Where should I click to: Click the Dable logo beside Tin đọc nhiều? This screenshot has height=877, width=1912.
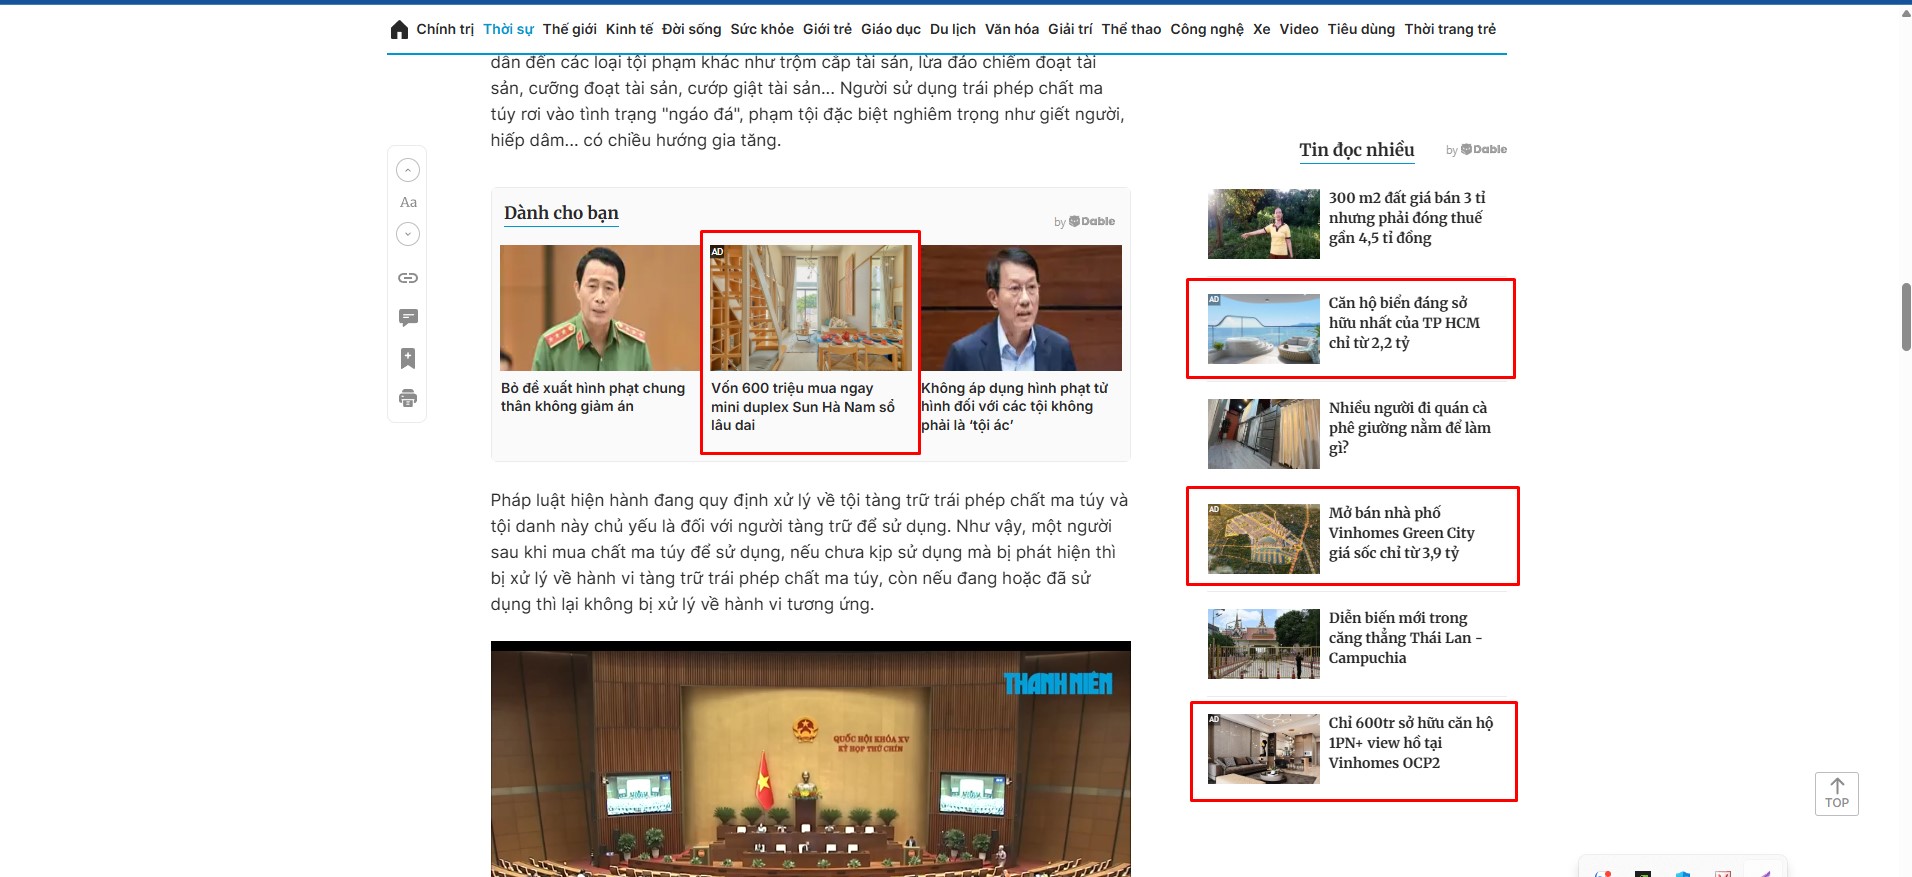pos(1484,149)
